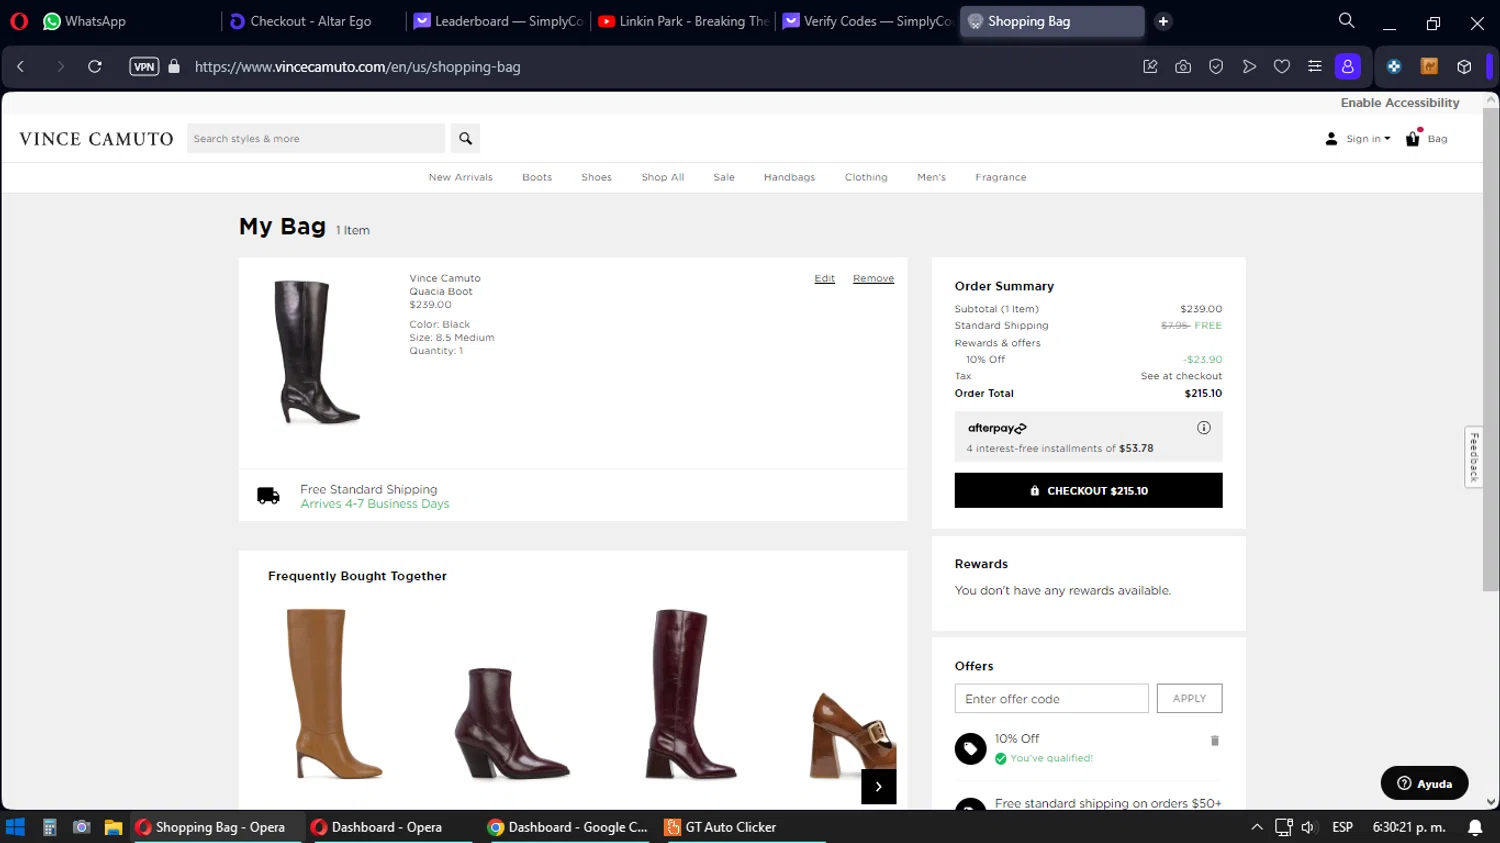This screenshot has height=843, width=1500.
Task: Open the taskbar calculator icon
Action: pos(49,827)
